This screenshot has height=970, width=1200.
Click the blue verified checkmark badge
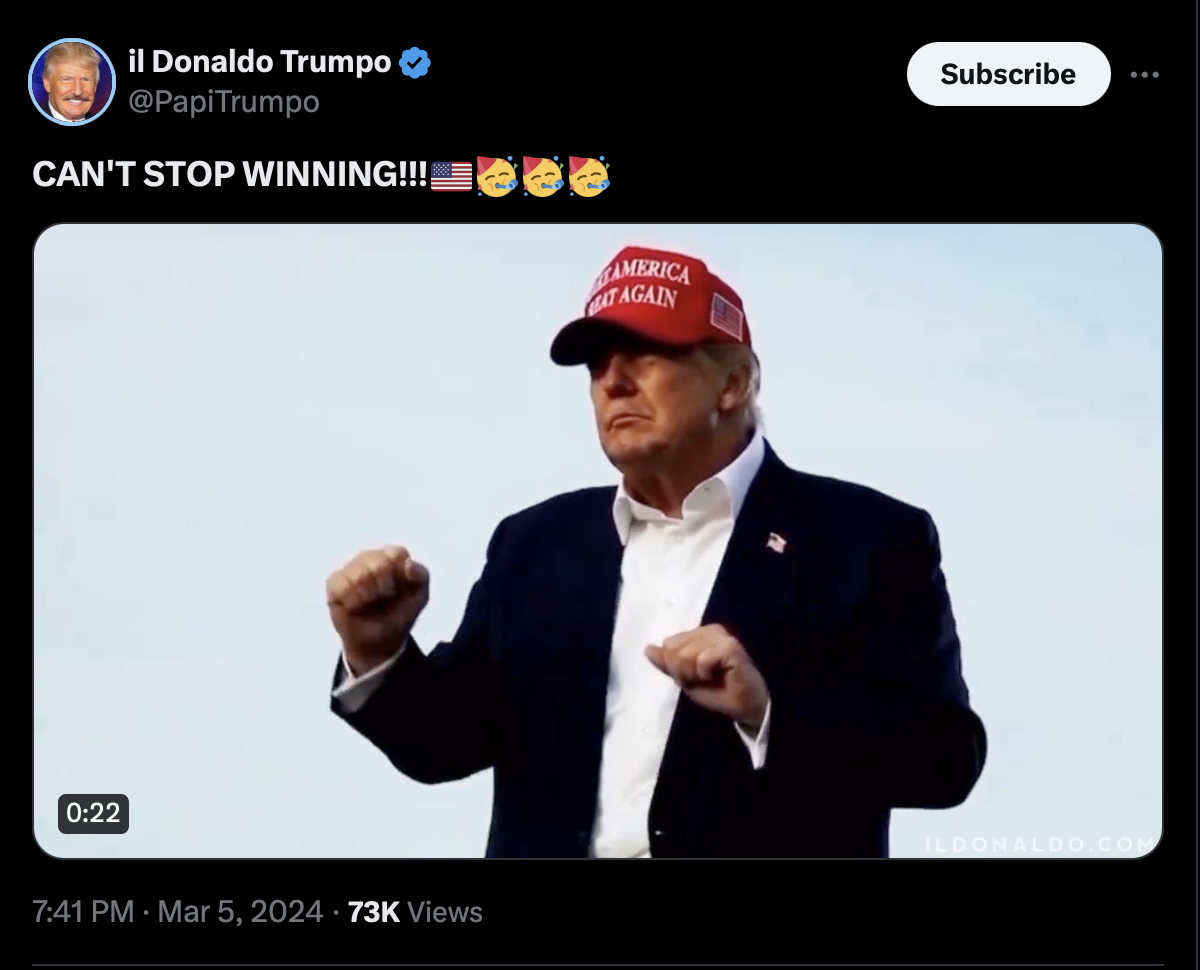pyautogui.click(x=415, y=64)
